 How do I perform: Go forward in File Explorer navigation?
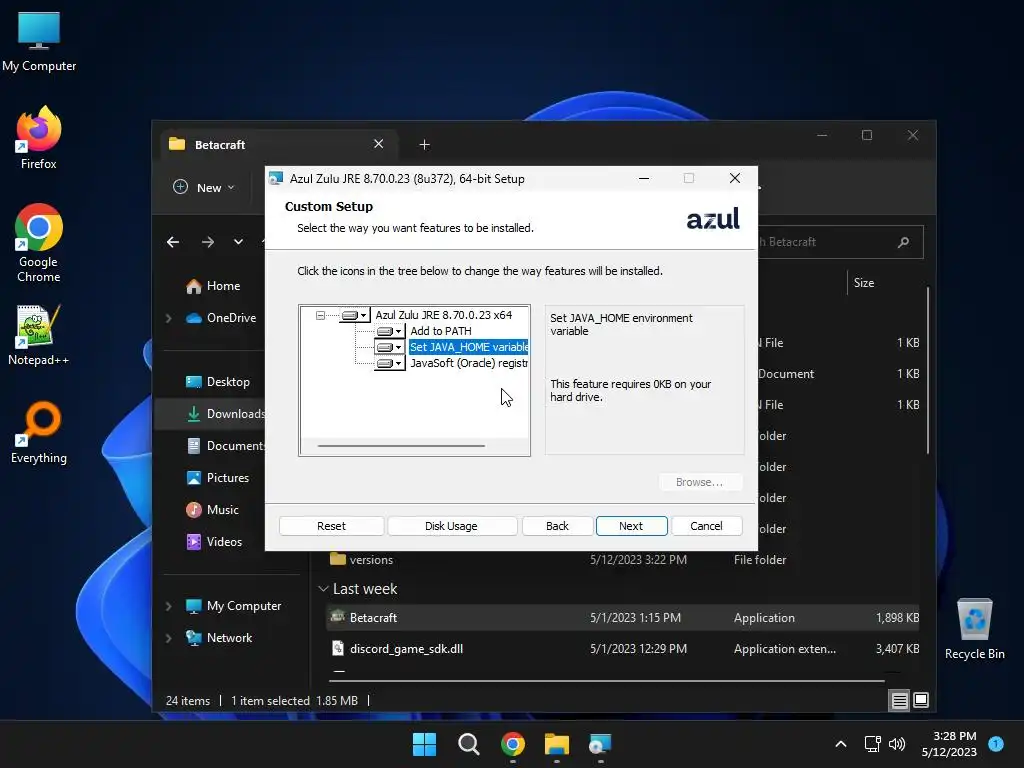pos(208,242)
